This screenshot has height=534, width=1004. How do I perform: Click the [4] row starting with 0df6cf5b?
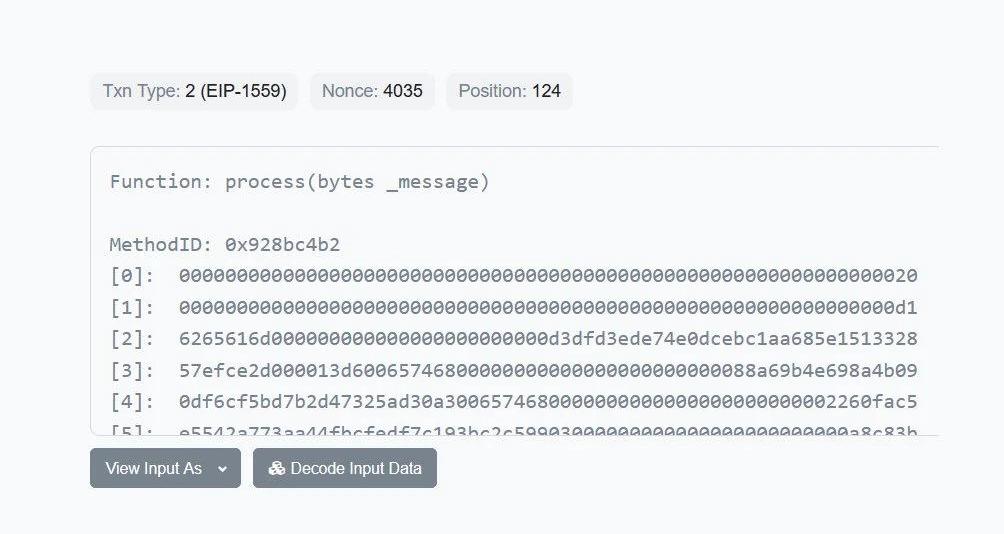548,402
